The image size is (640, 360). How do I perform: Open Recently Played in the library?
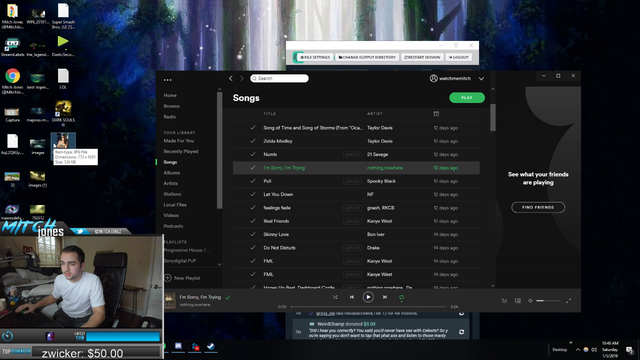pos(181,151)
